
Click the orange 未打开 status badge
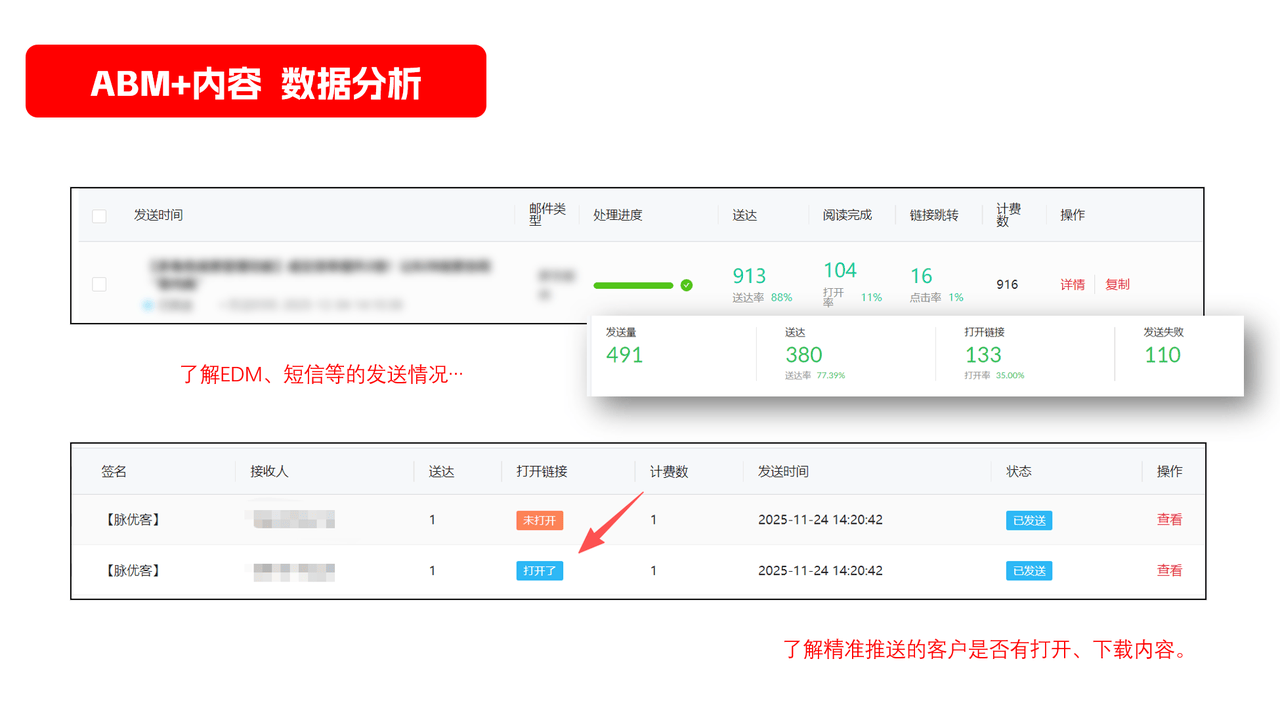click(x=539, y=520)
